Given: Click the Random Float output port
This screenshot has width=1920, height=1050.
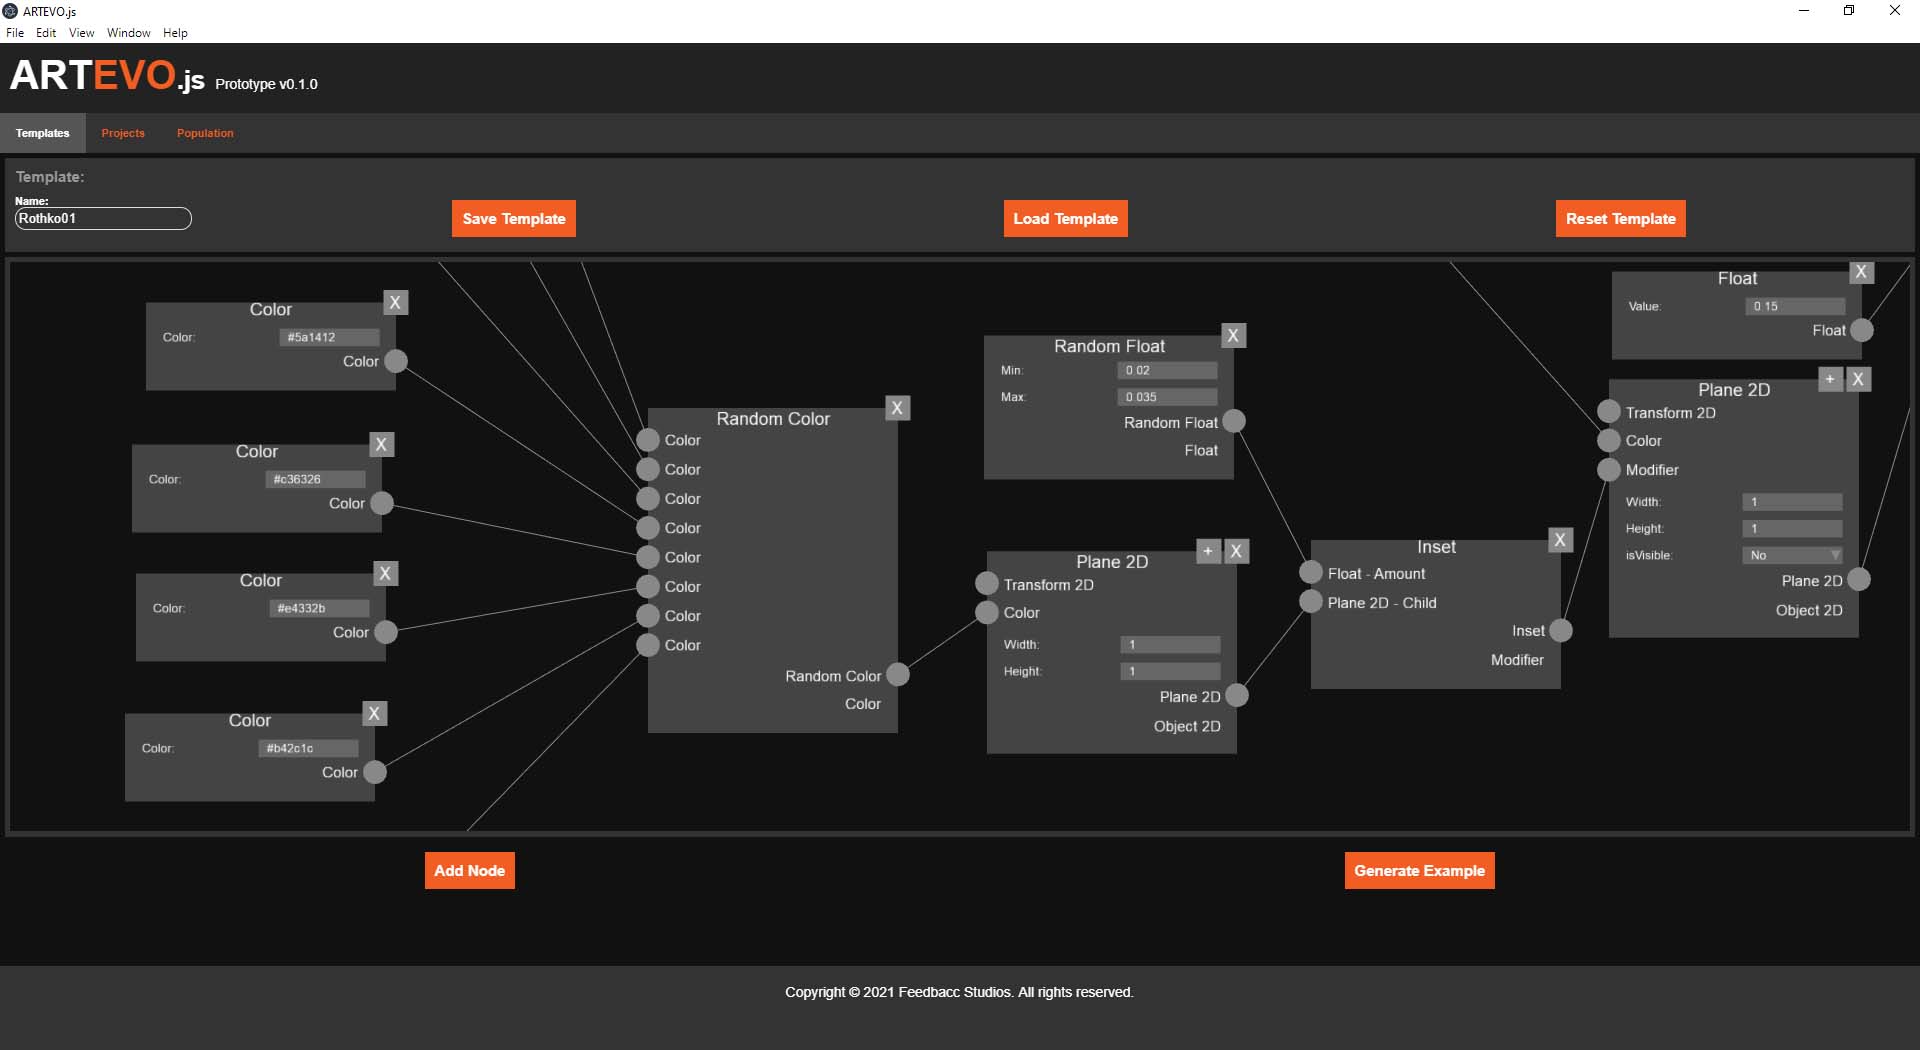Looking at the screenshot, I should point(1235,422).
